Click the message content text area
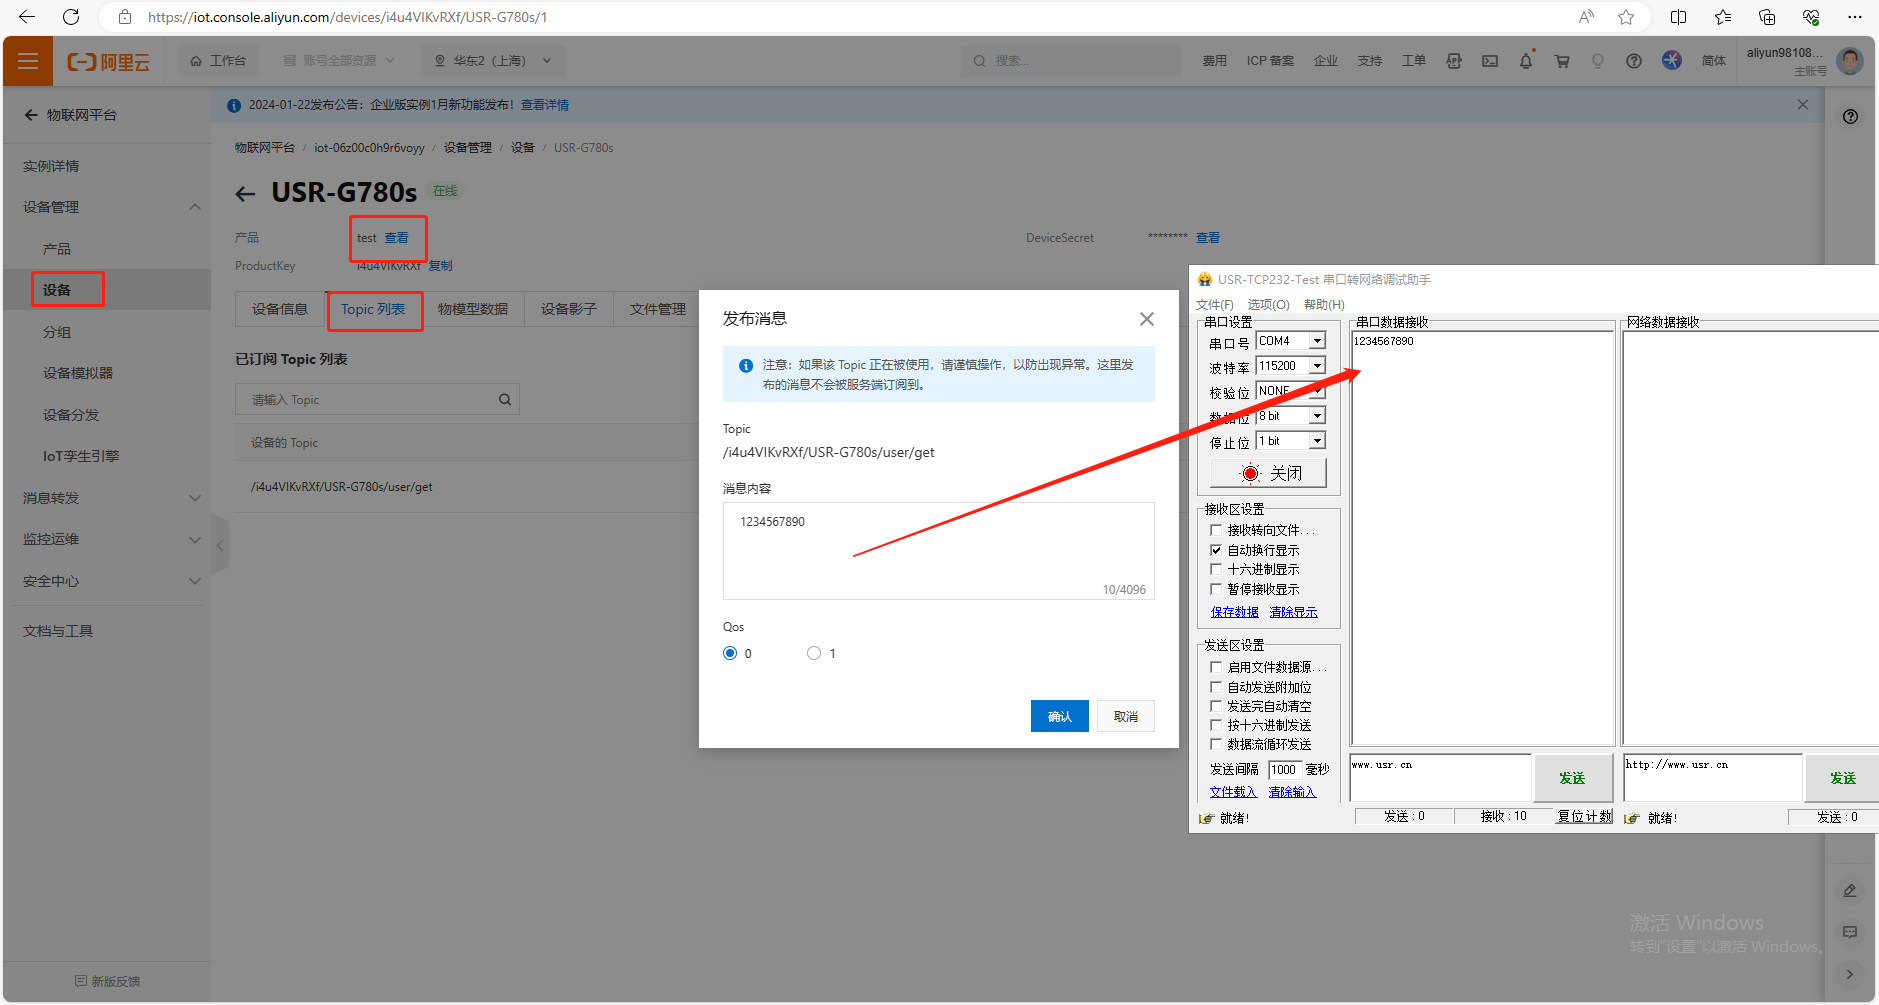The width and height of the screenshot is (1879, 1005). pyautogui.click(x=937, y=550)
